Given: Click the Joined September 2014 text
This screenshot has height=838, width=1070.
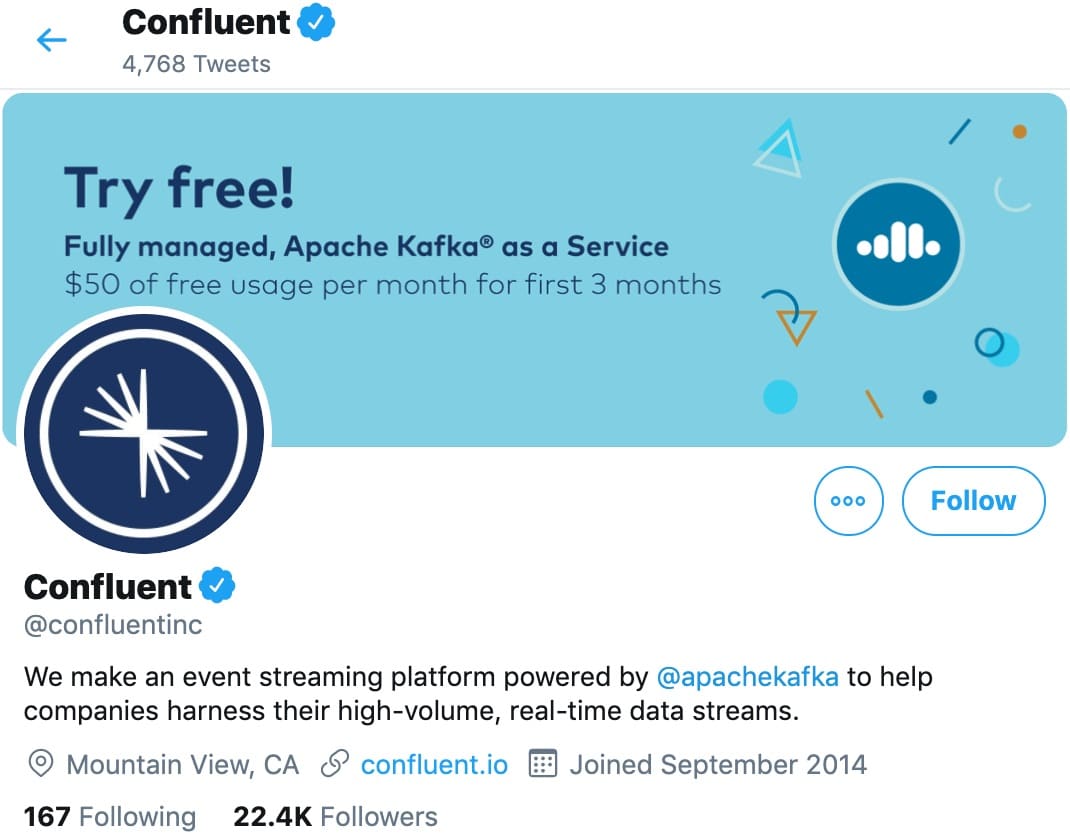Looking at the screenshot, I should (x=719, y=764).
